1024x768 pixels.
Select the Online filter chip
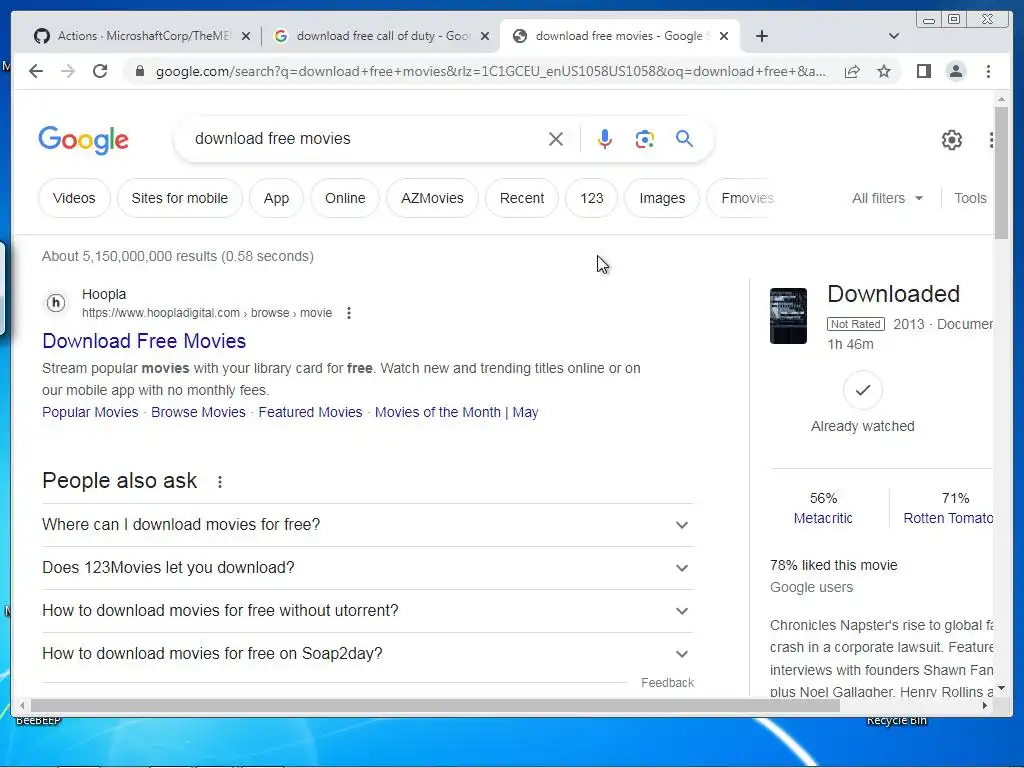pos(345,198)
